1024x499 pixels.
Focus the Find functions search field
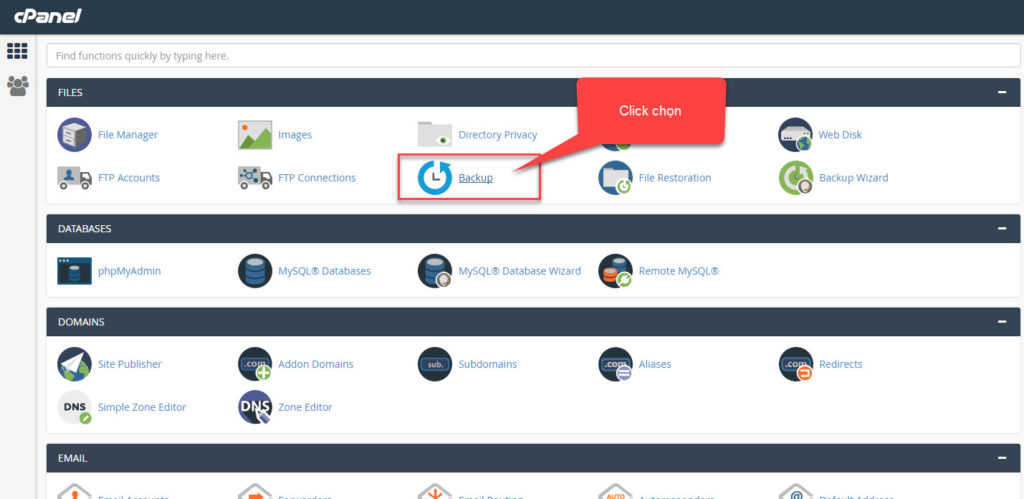pyautogui.click(x=534, y=56)
